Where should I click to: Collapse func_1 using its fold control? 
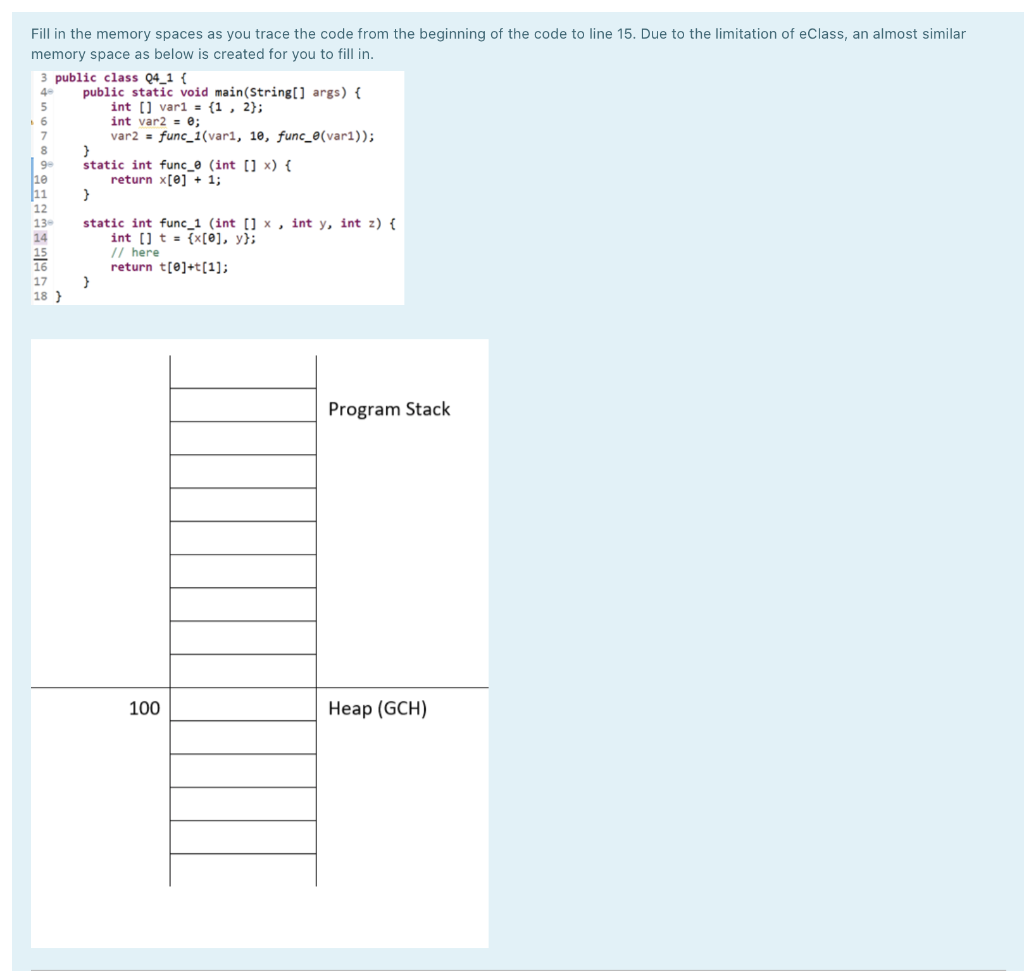(x=52, y=222)
